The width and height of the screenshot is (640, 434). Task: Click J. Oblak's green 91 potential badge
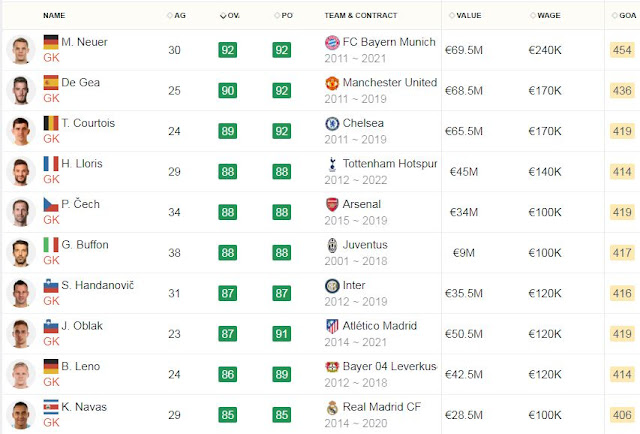click(x=282, y=334)
